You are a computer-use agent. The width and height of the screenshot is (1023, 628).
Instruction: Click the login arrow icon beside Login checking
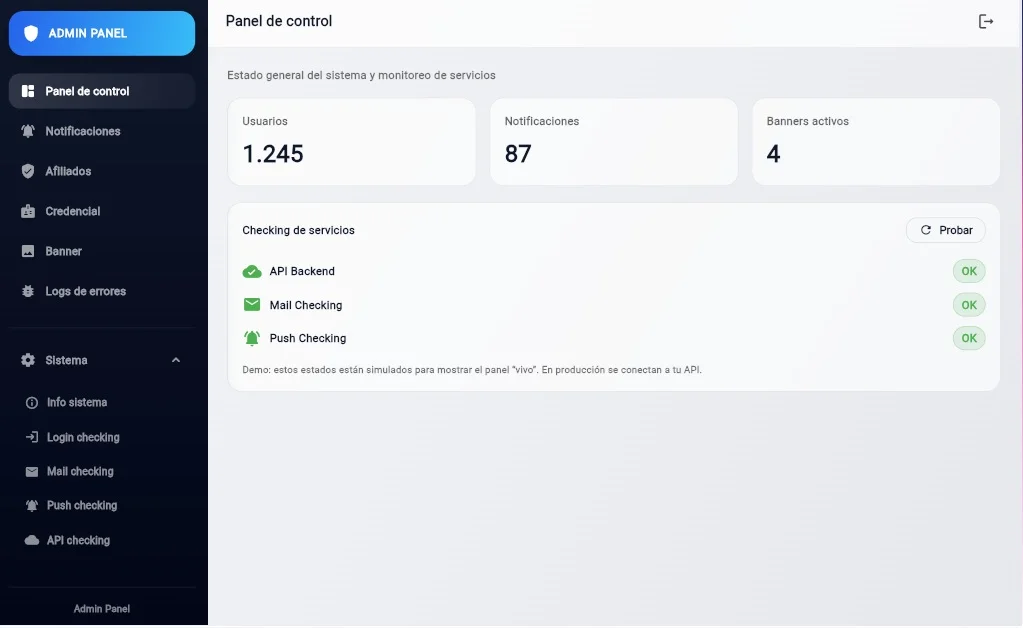click(x=31, y=437)
